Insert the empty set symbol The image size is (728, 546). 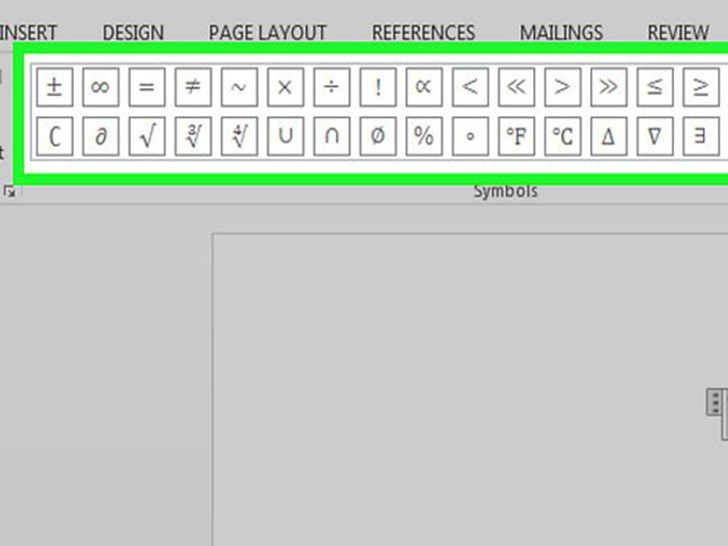click(377, 136)
